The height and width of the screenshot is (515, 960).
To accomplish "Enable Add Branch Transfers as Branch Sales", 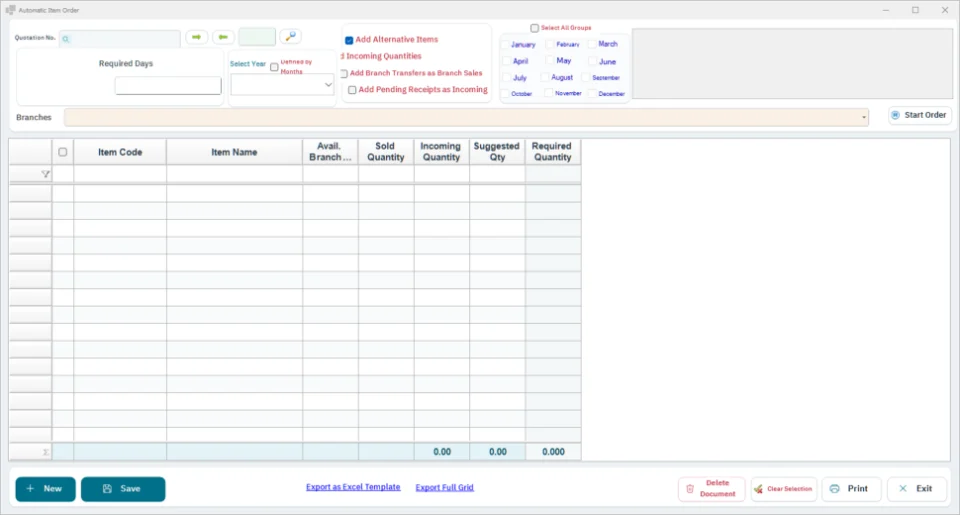I will (344, 73).
